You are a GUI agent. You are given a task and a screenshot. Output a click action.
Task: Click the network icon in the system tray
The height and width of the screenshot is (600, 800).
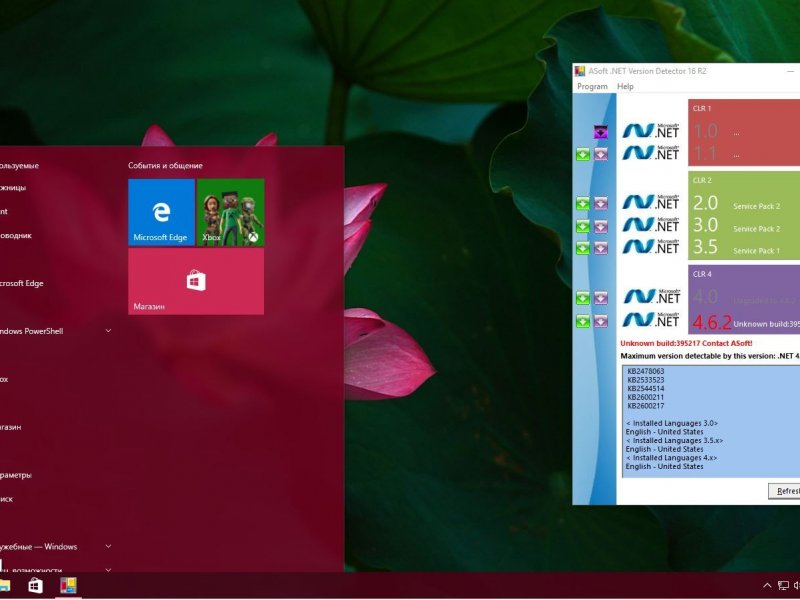[x=783, y=586]
